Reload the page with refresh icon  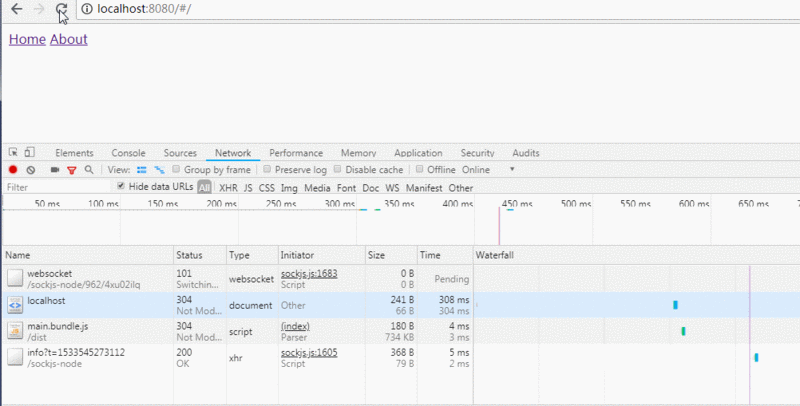(x=61, y=9)
